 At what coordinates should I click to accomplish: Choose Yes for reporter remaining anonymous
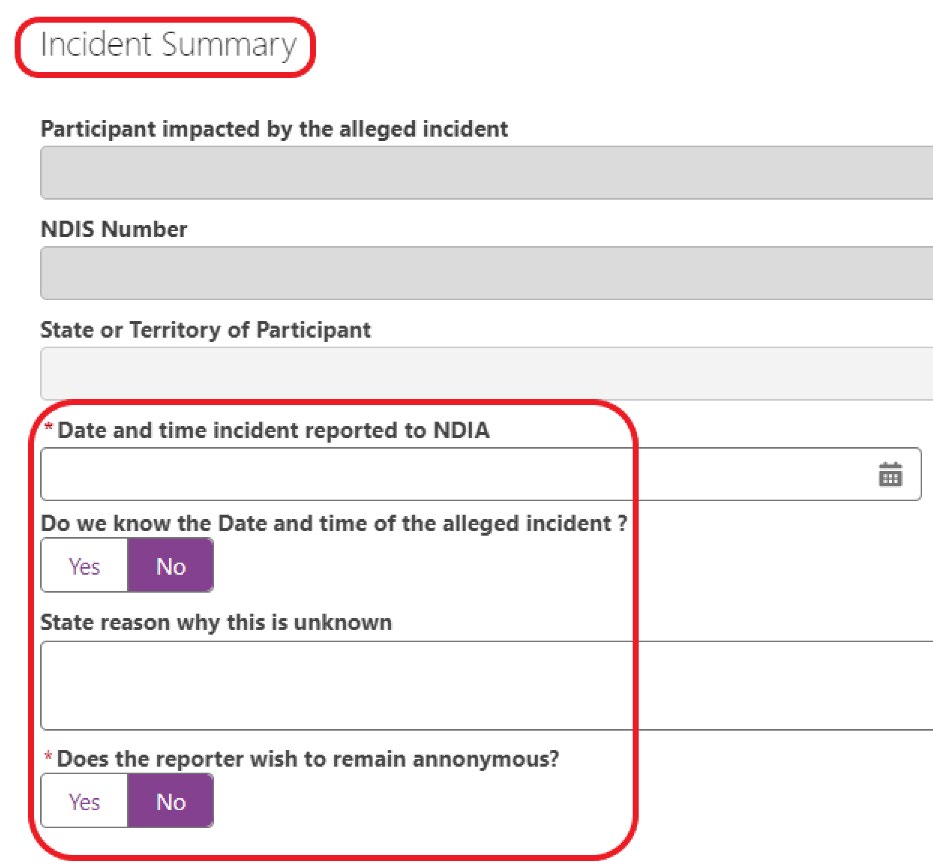(x=84, y=801)
